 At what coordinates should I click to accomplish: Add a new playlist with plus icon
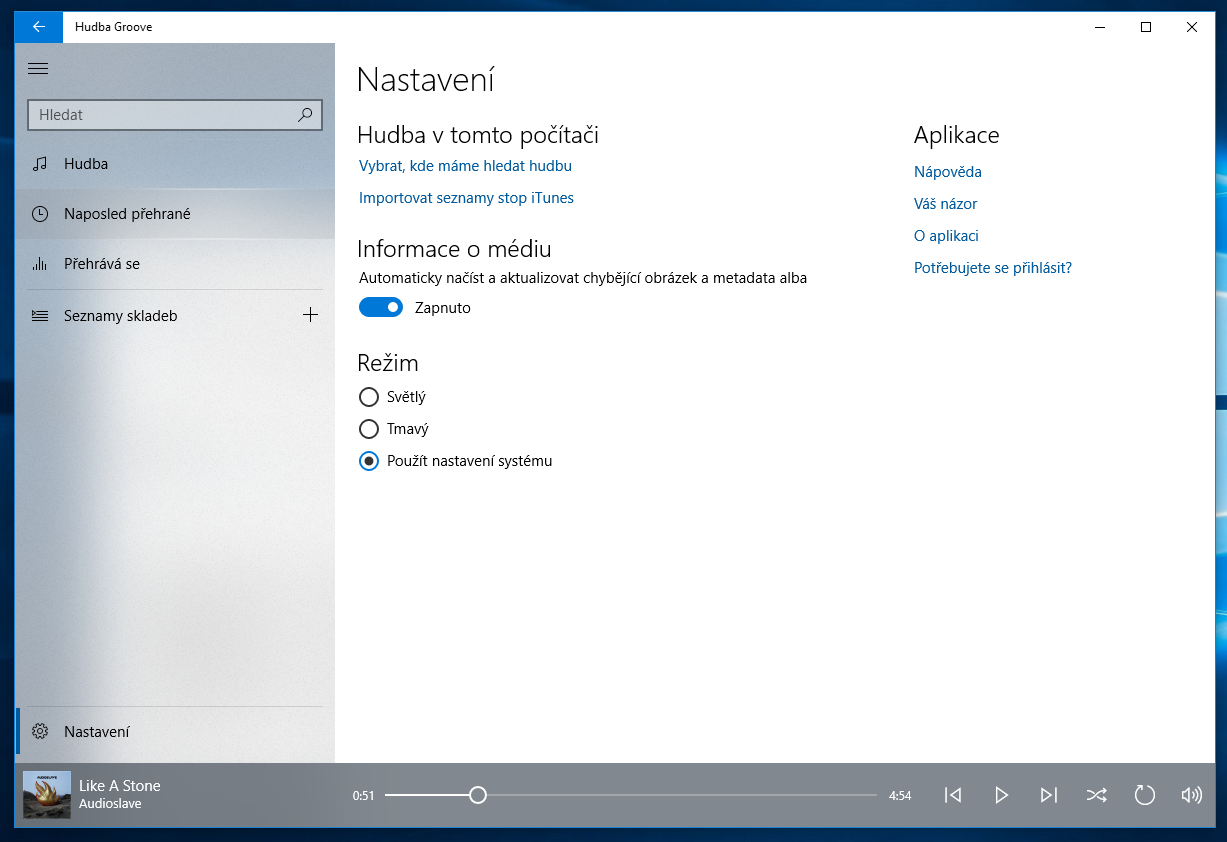click(x=310, y=315)
